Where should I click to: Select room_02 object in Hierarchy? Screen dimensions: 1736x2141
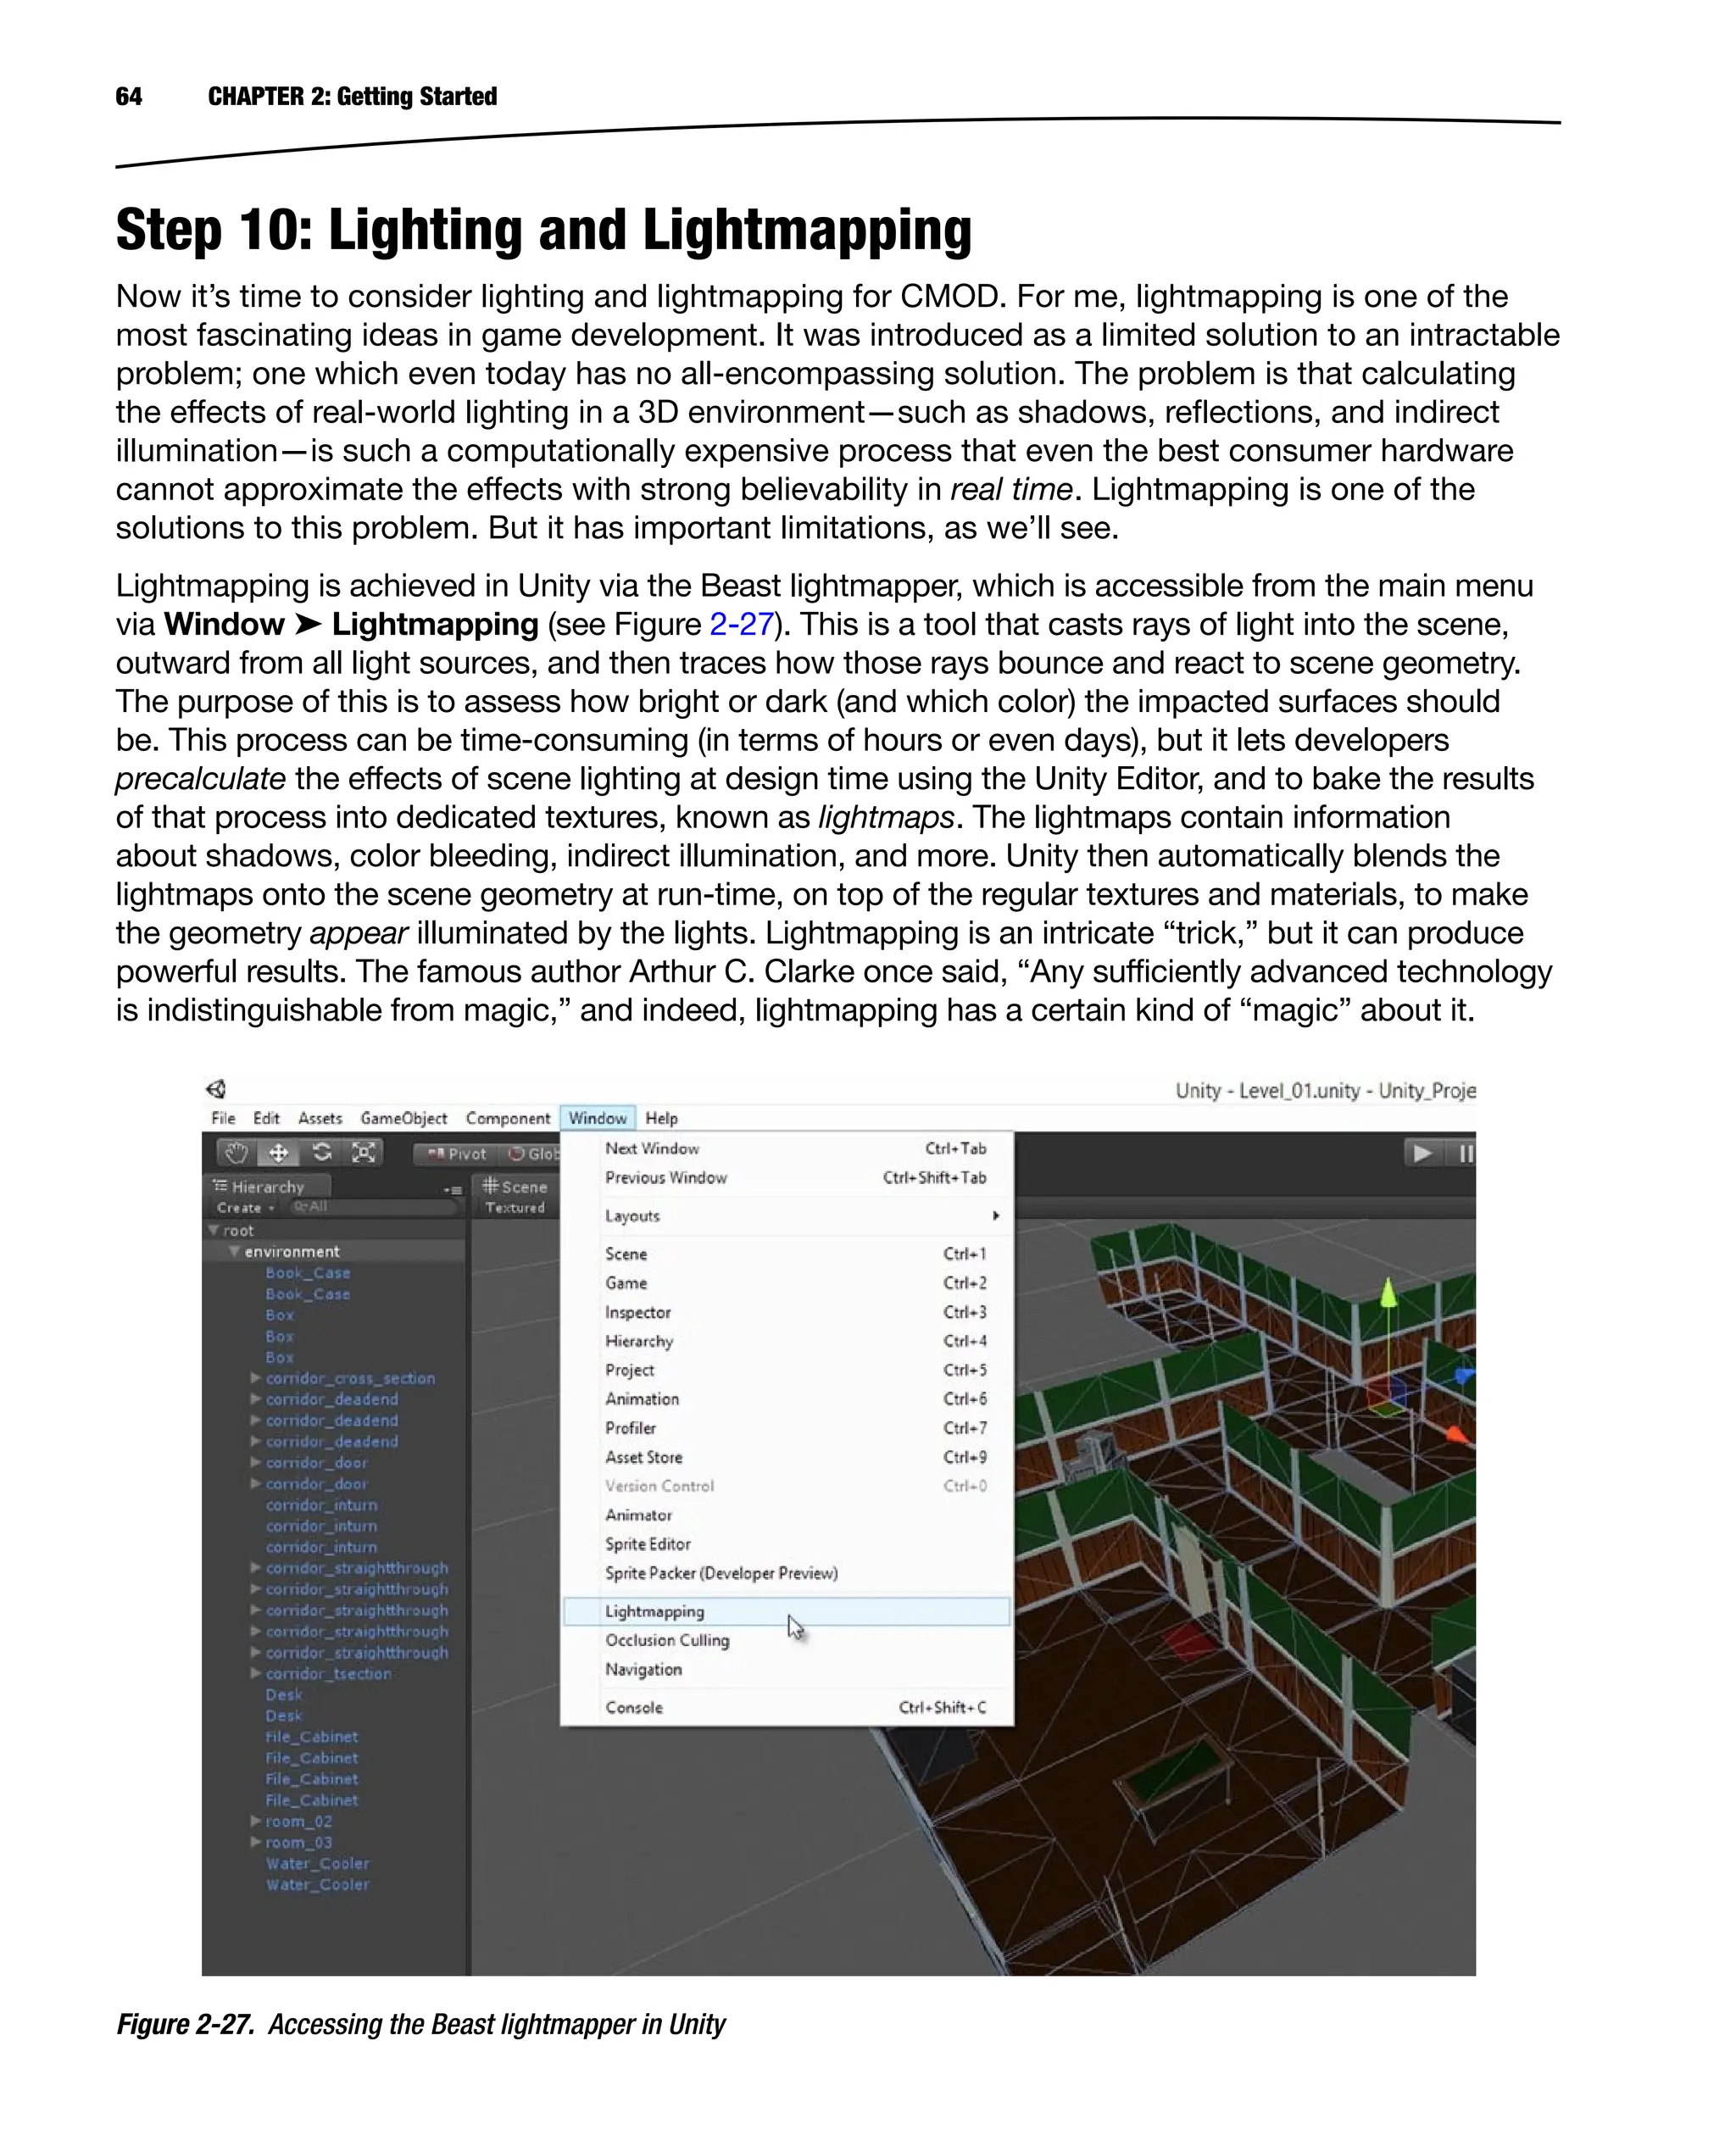click(298, 1821)
